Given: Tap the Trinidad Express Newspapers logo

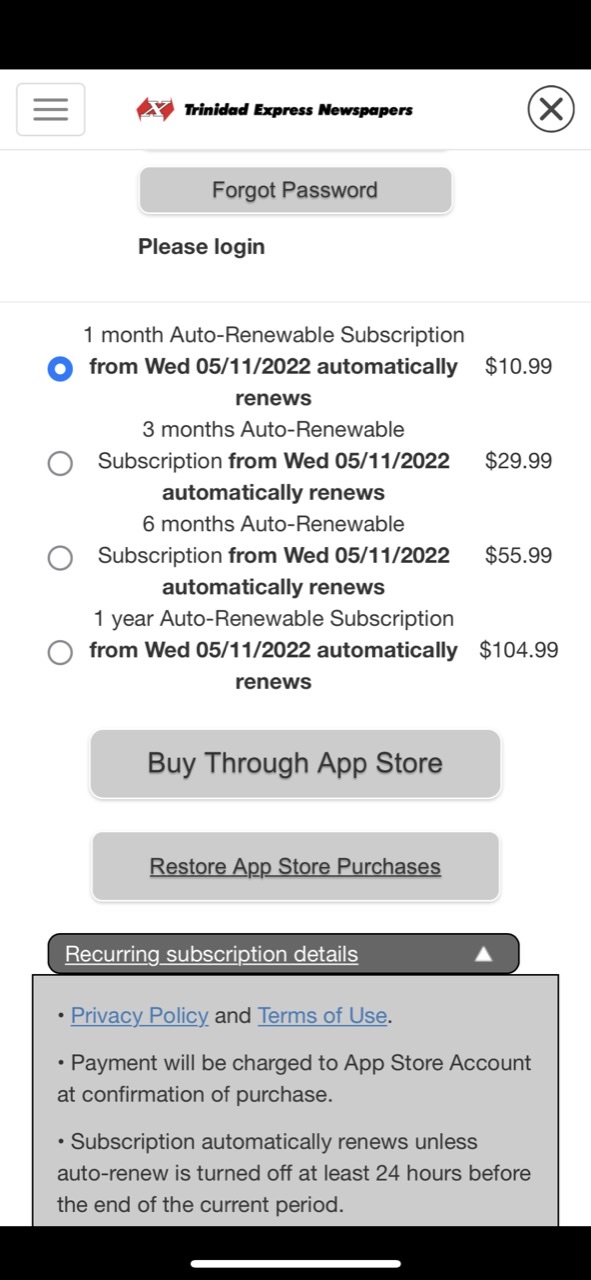Looking at the screenshot, I should click(x=274, y=110).
